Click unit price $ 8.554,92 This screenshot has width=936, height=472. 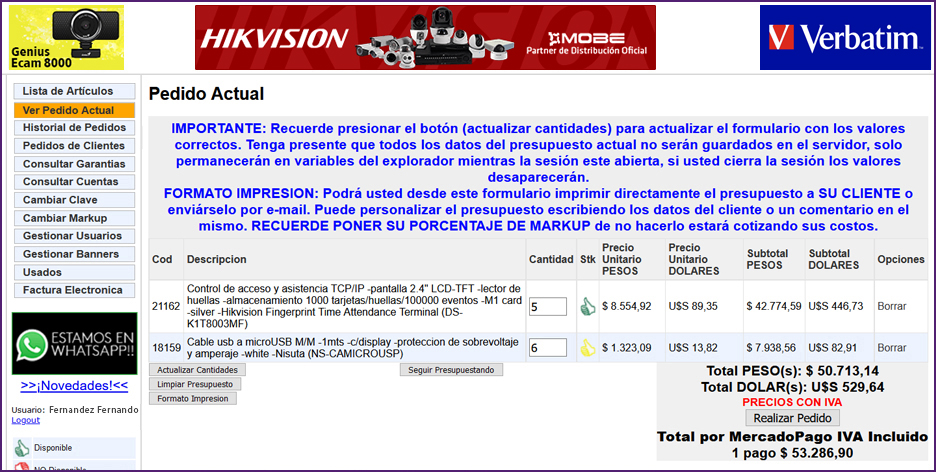tap(626, 307)
